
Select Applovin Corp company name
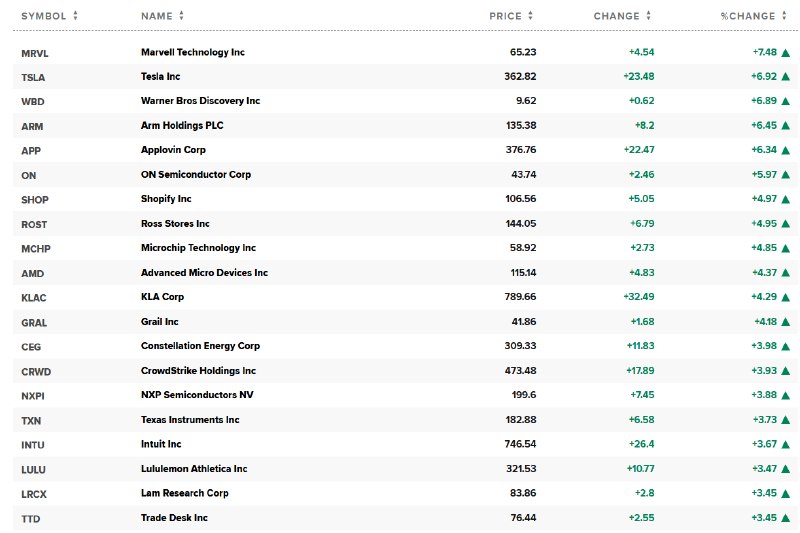click(x=173, y=150)
